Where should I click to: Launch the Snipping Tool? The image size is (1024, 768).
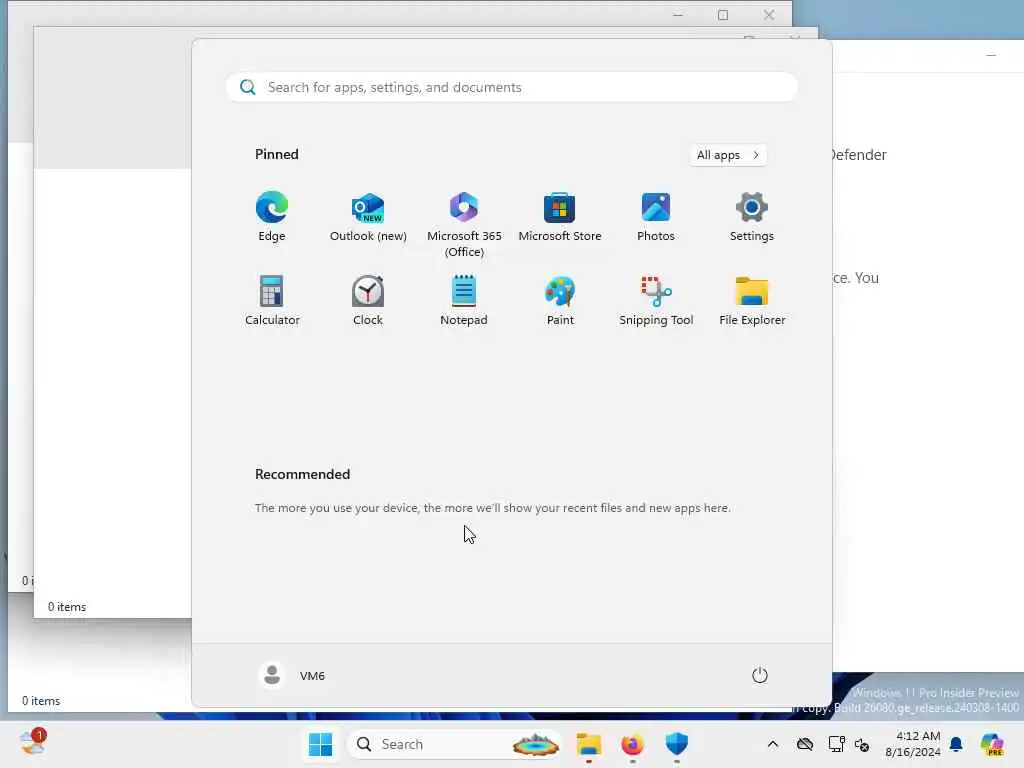[x=656, y=300]
